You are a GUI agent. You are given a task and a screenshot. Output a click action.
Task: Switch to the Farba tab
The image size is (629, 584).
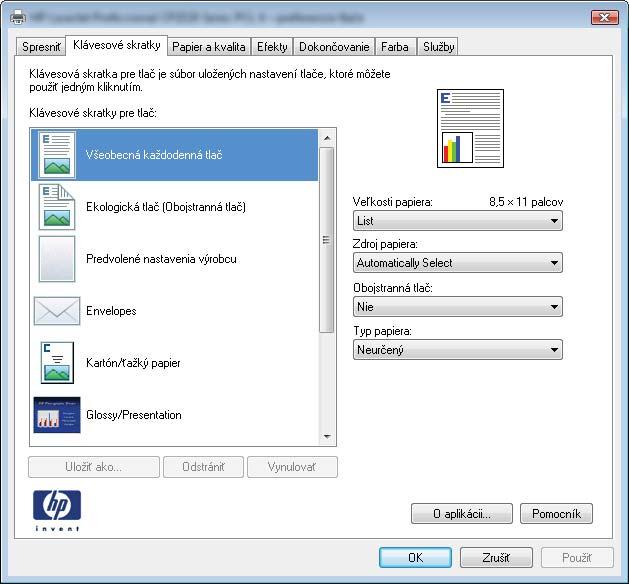(x=395, y=47)
